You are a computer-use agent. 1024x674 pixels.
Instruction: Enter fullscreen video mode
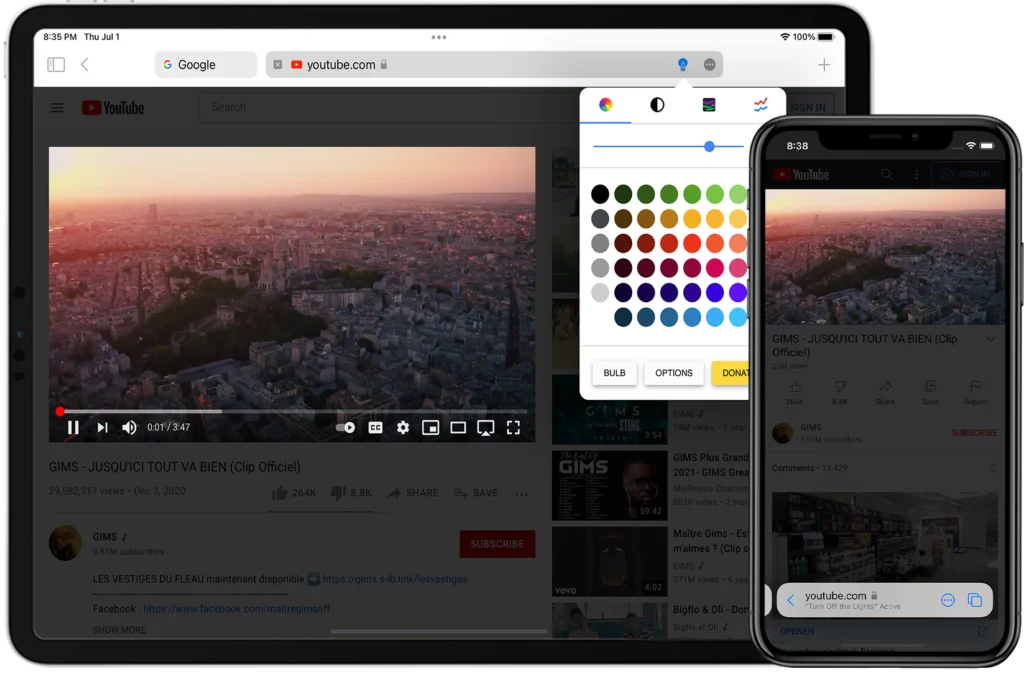513,428
